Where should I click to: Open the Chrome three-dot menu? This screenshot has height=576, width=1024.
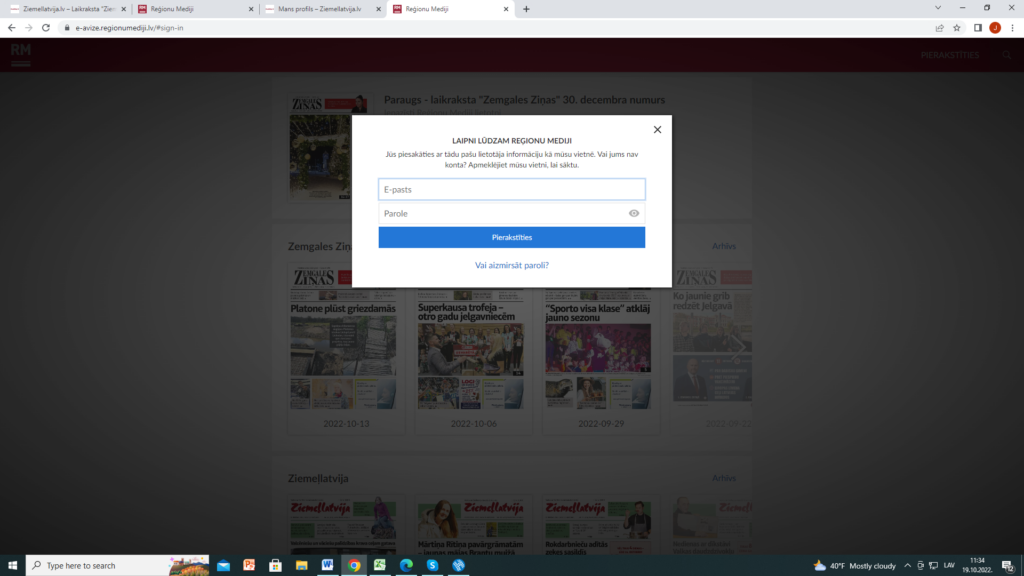(x=1012, y=28)
